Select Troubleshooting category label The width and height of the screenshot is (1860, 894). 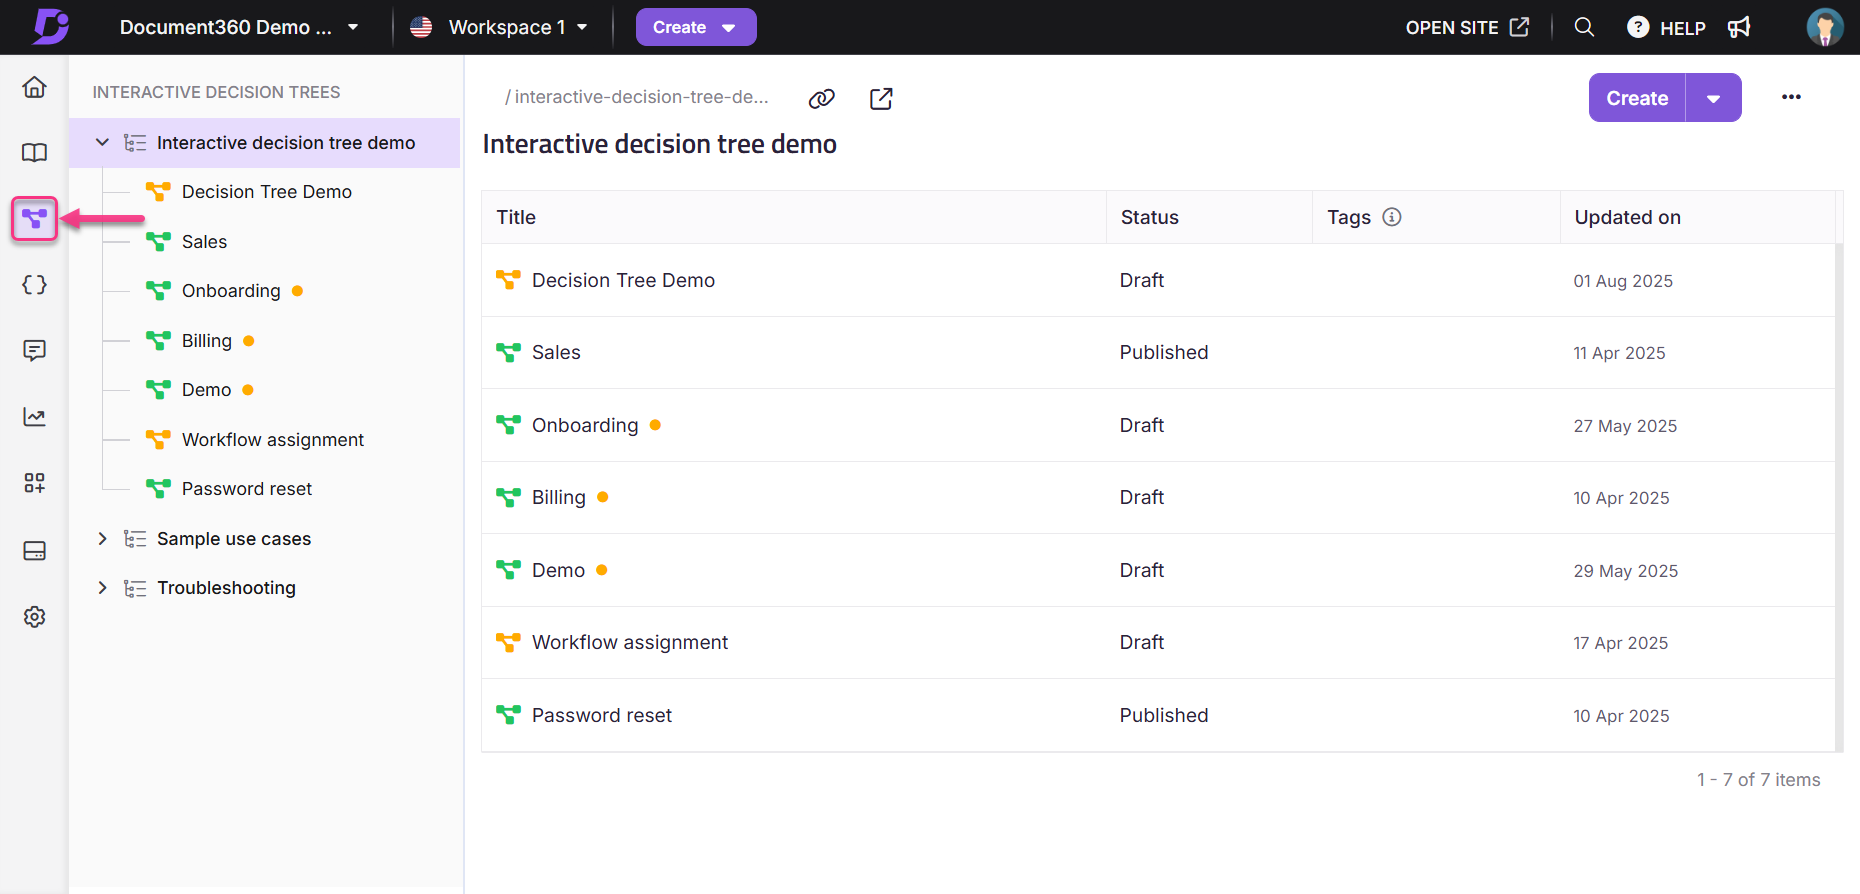click(x=226, y=588)
